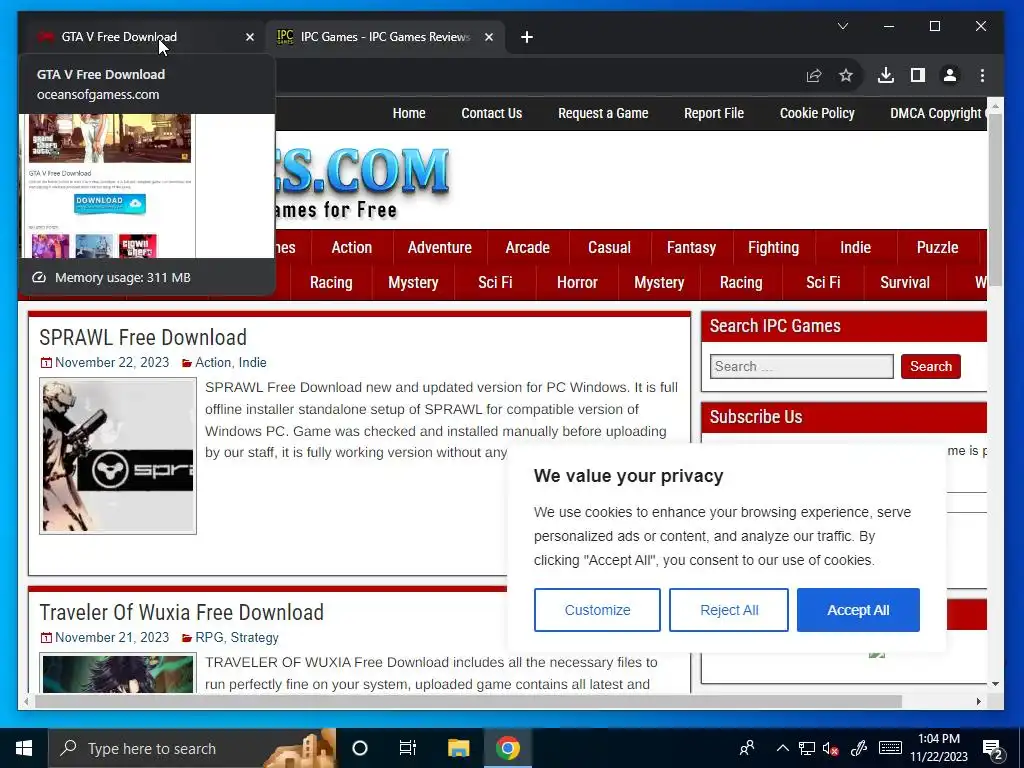This screenshot has width=1024, height=768.
Task: Open the notification center icon
Action: [x=993, y=750]
